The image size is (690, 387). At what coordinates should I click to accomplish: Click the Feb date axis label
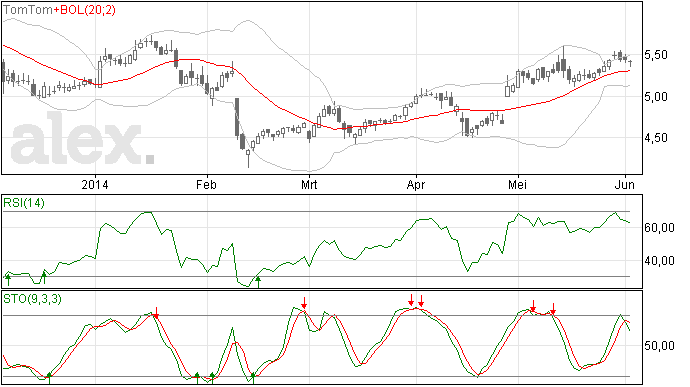[206, 184]
